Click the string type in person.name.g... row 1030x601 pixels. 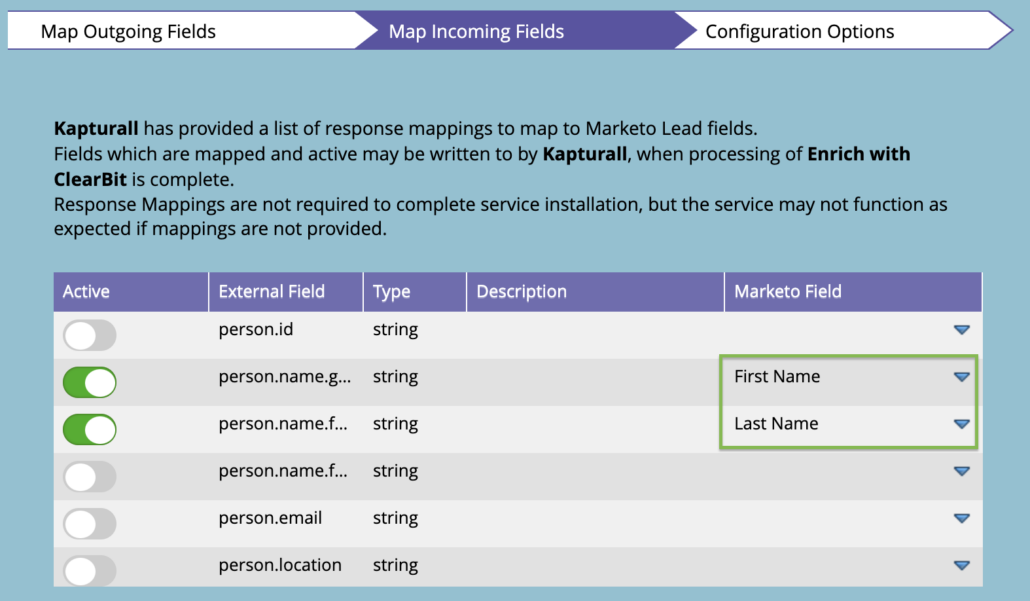(x=395, y=377)
